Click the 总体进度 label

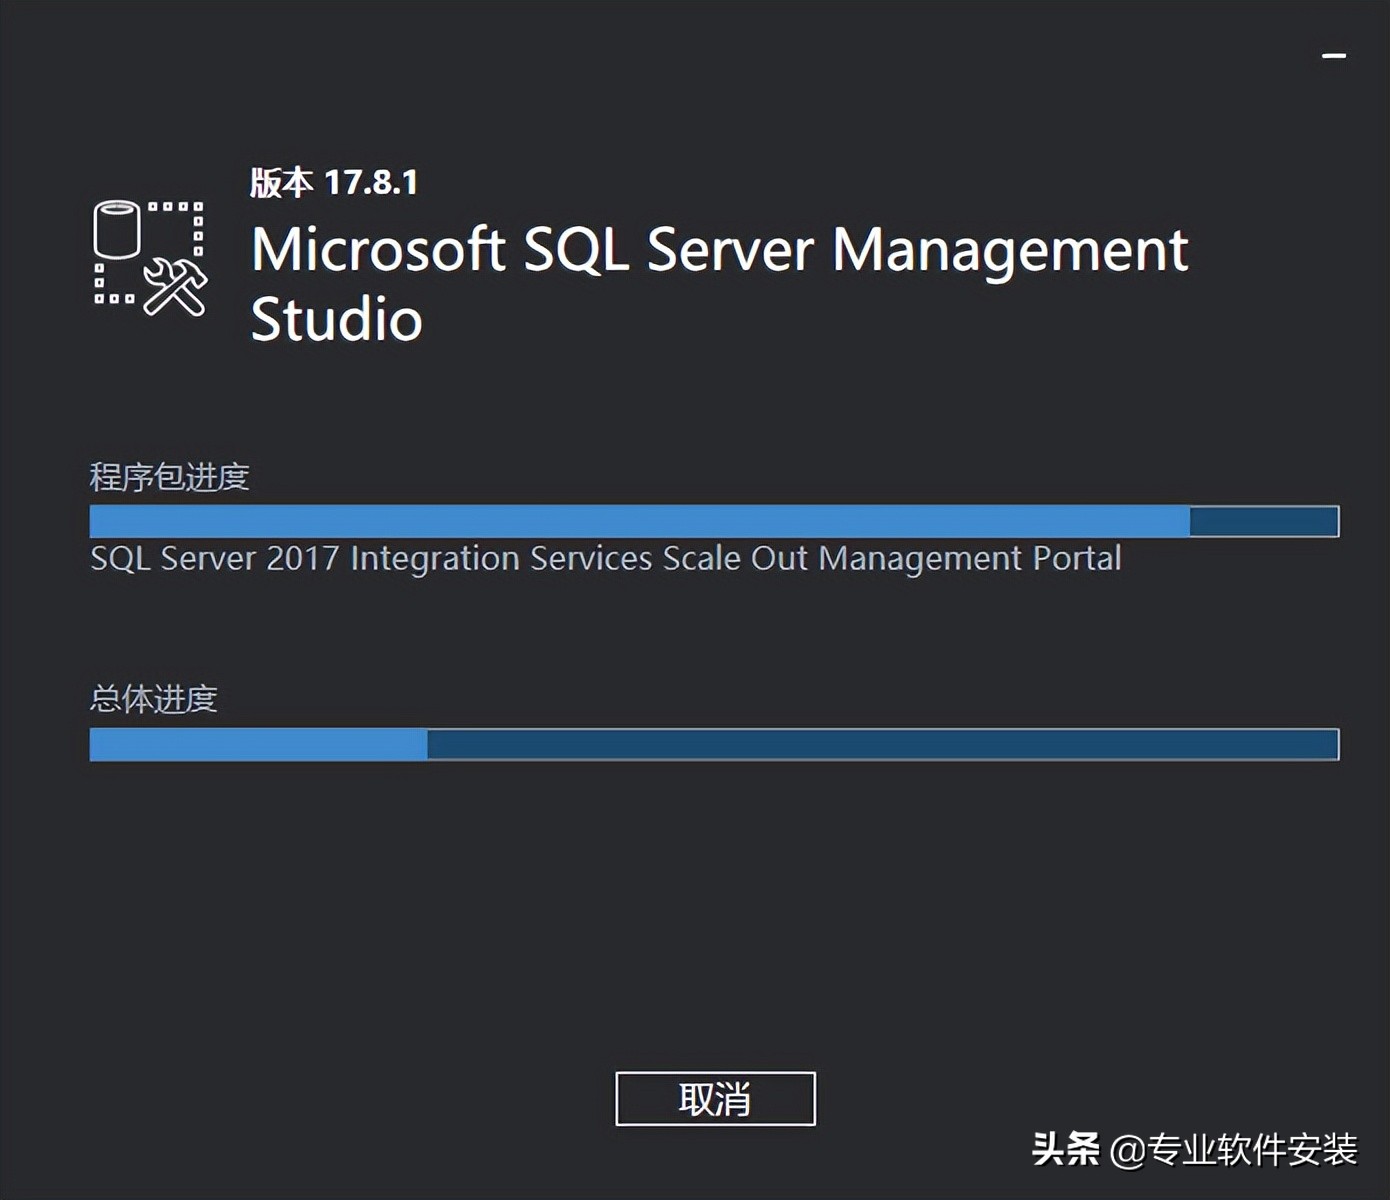[x=153, y=698]
